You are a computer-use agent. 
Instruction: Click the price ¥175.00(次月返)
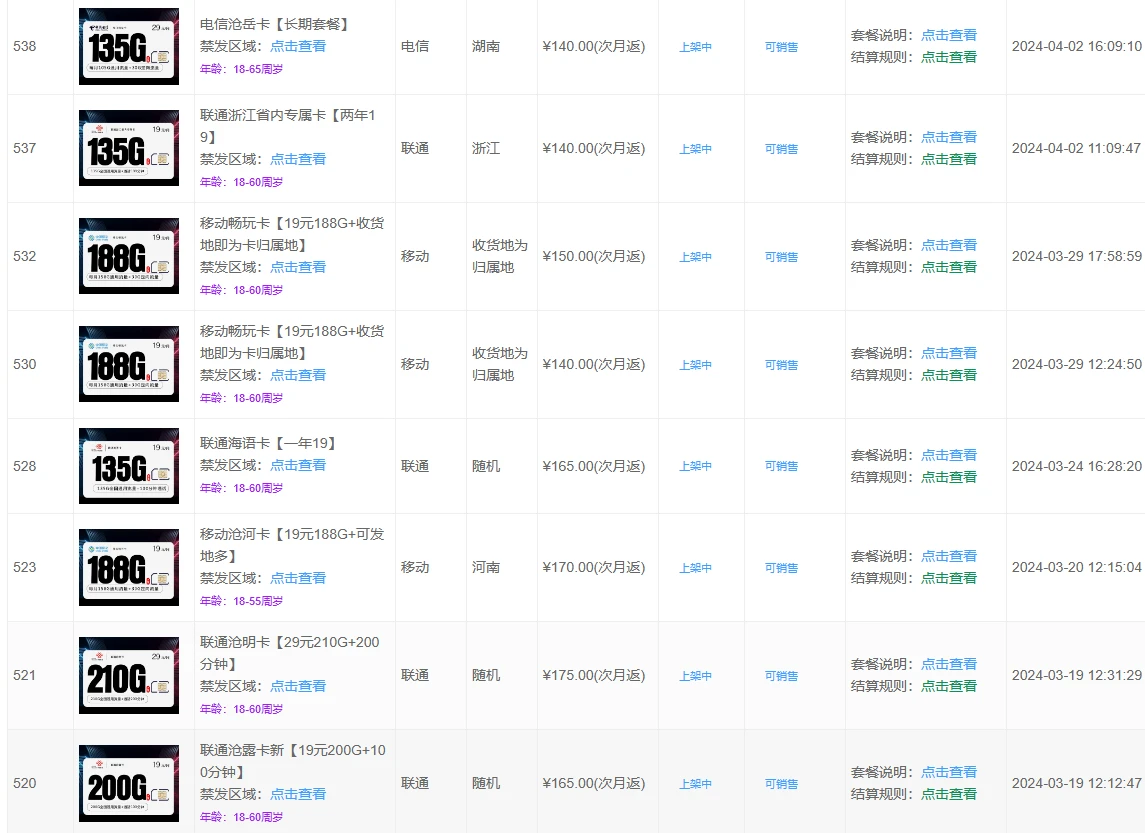pos(594,675)
